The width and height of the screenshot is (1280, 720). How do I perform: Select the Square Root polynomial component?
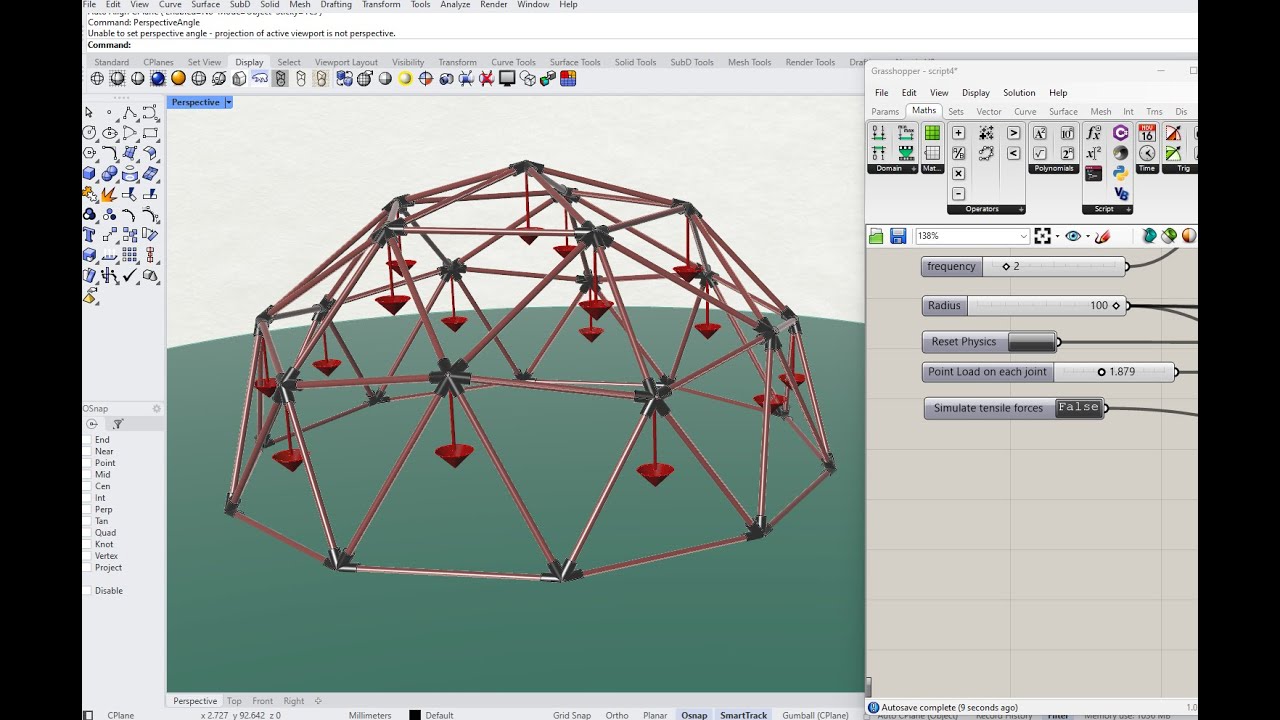tap(1040, 153)
